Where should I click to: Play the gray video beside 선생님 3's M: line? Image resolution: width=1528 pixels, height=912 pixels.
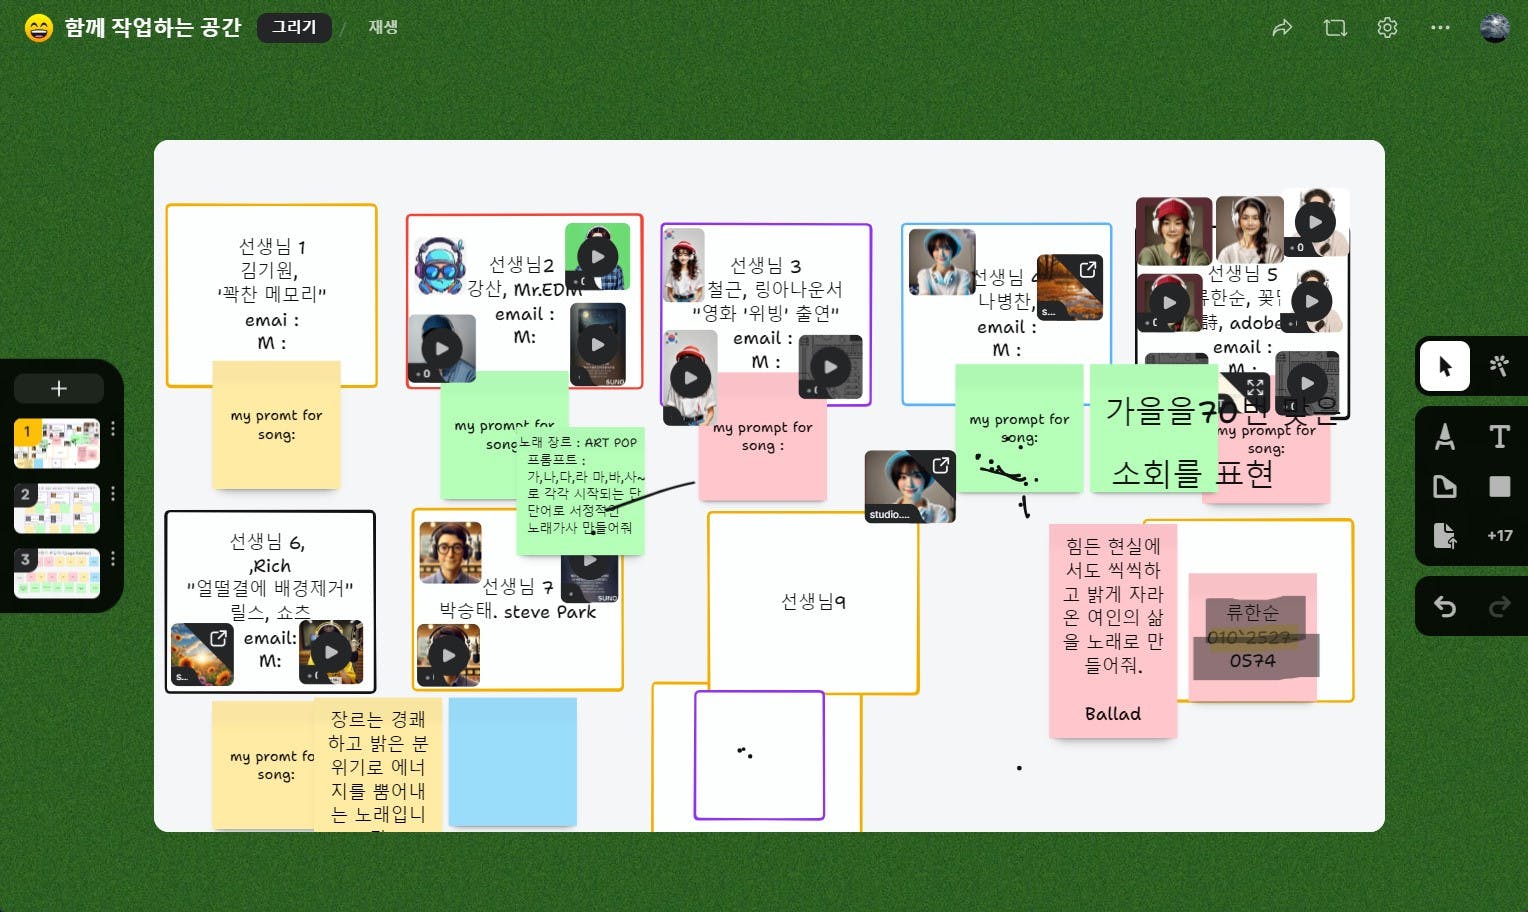(830, 367)
